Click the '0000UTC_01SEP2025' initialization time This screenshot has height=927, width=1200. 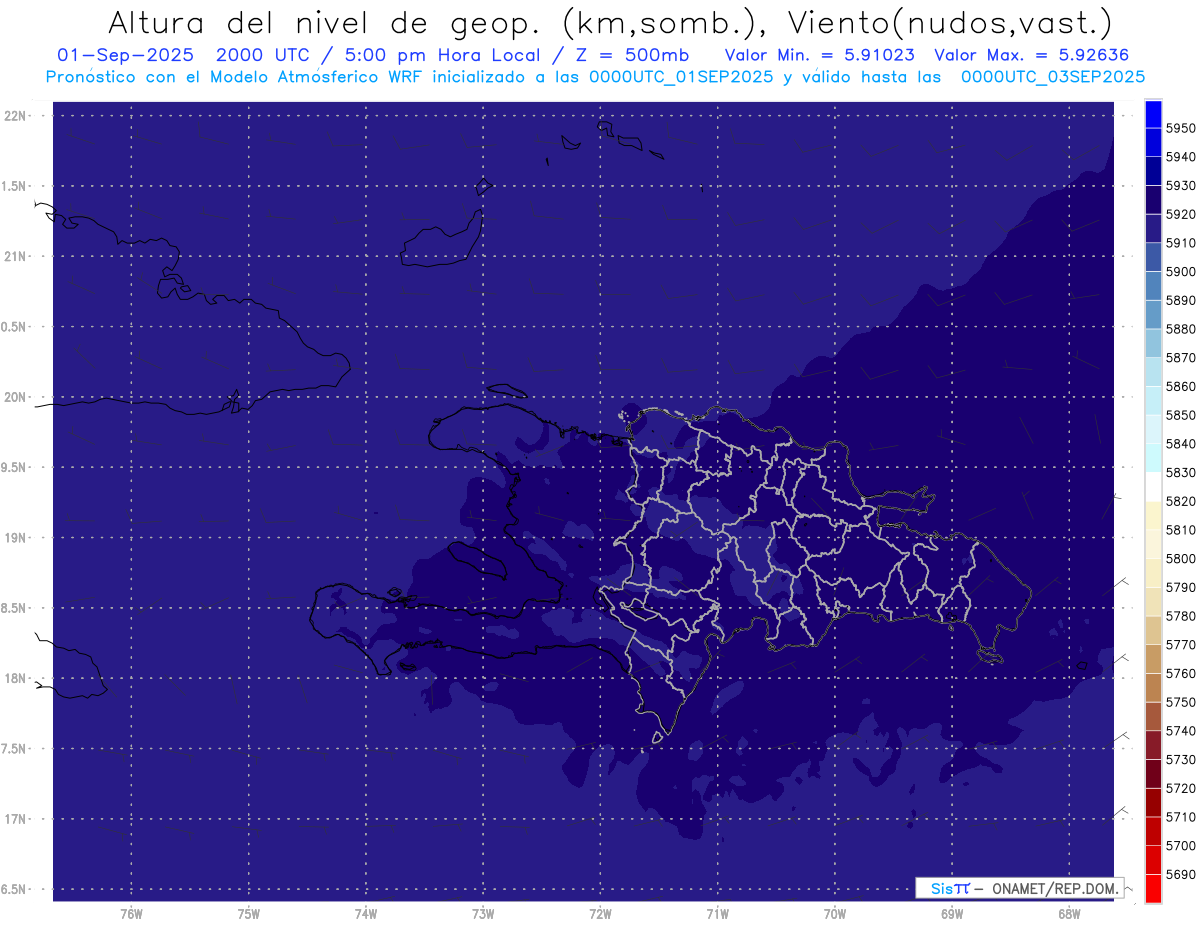pyautogui.click(x=680, y=76)
